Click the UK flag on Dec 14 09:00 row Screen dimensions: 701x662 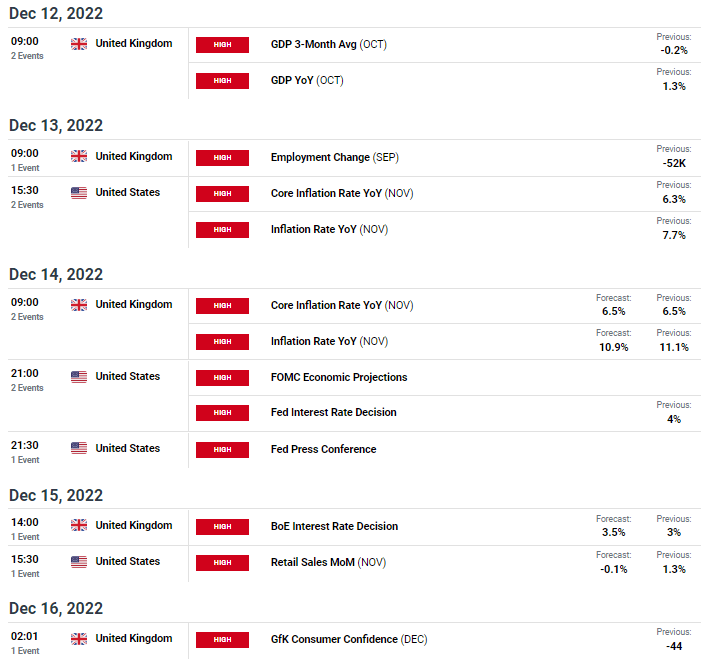[x=79, y=305]
